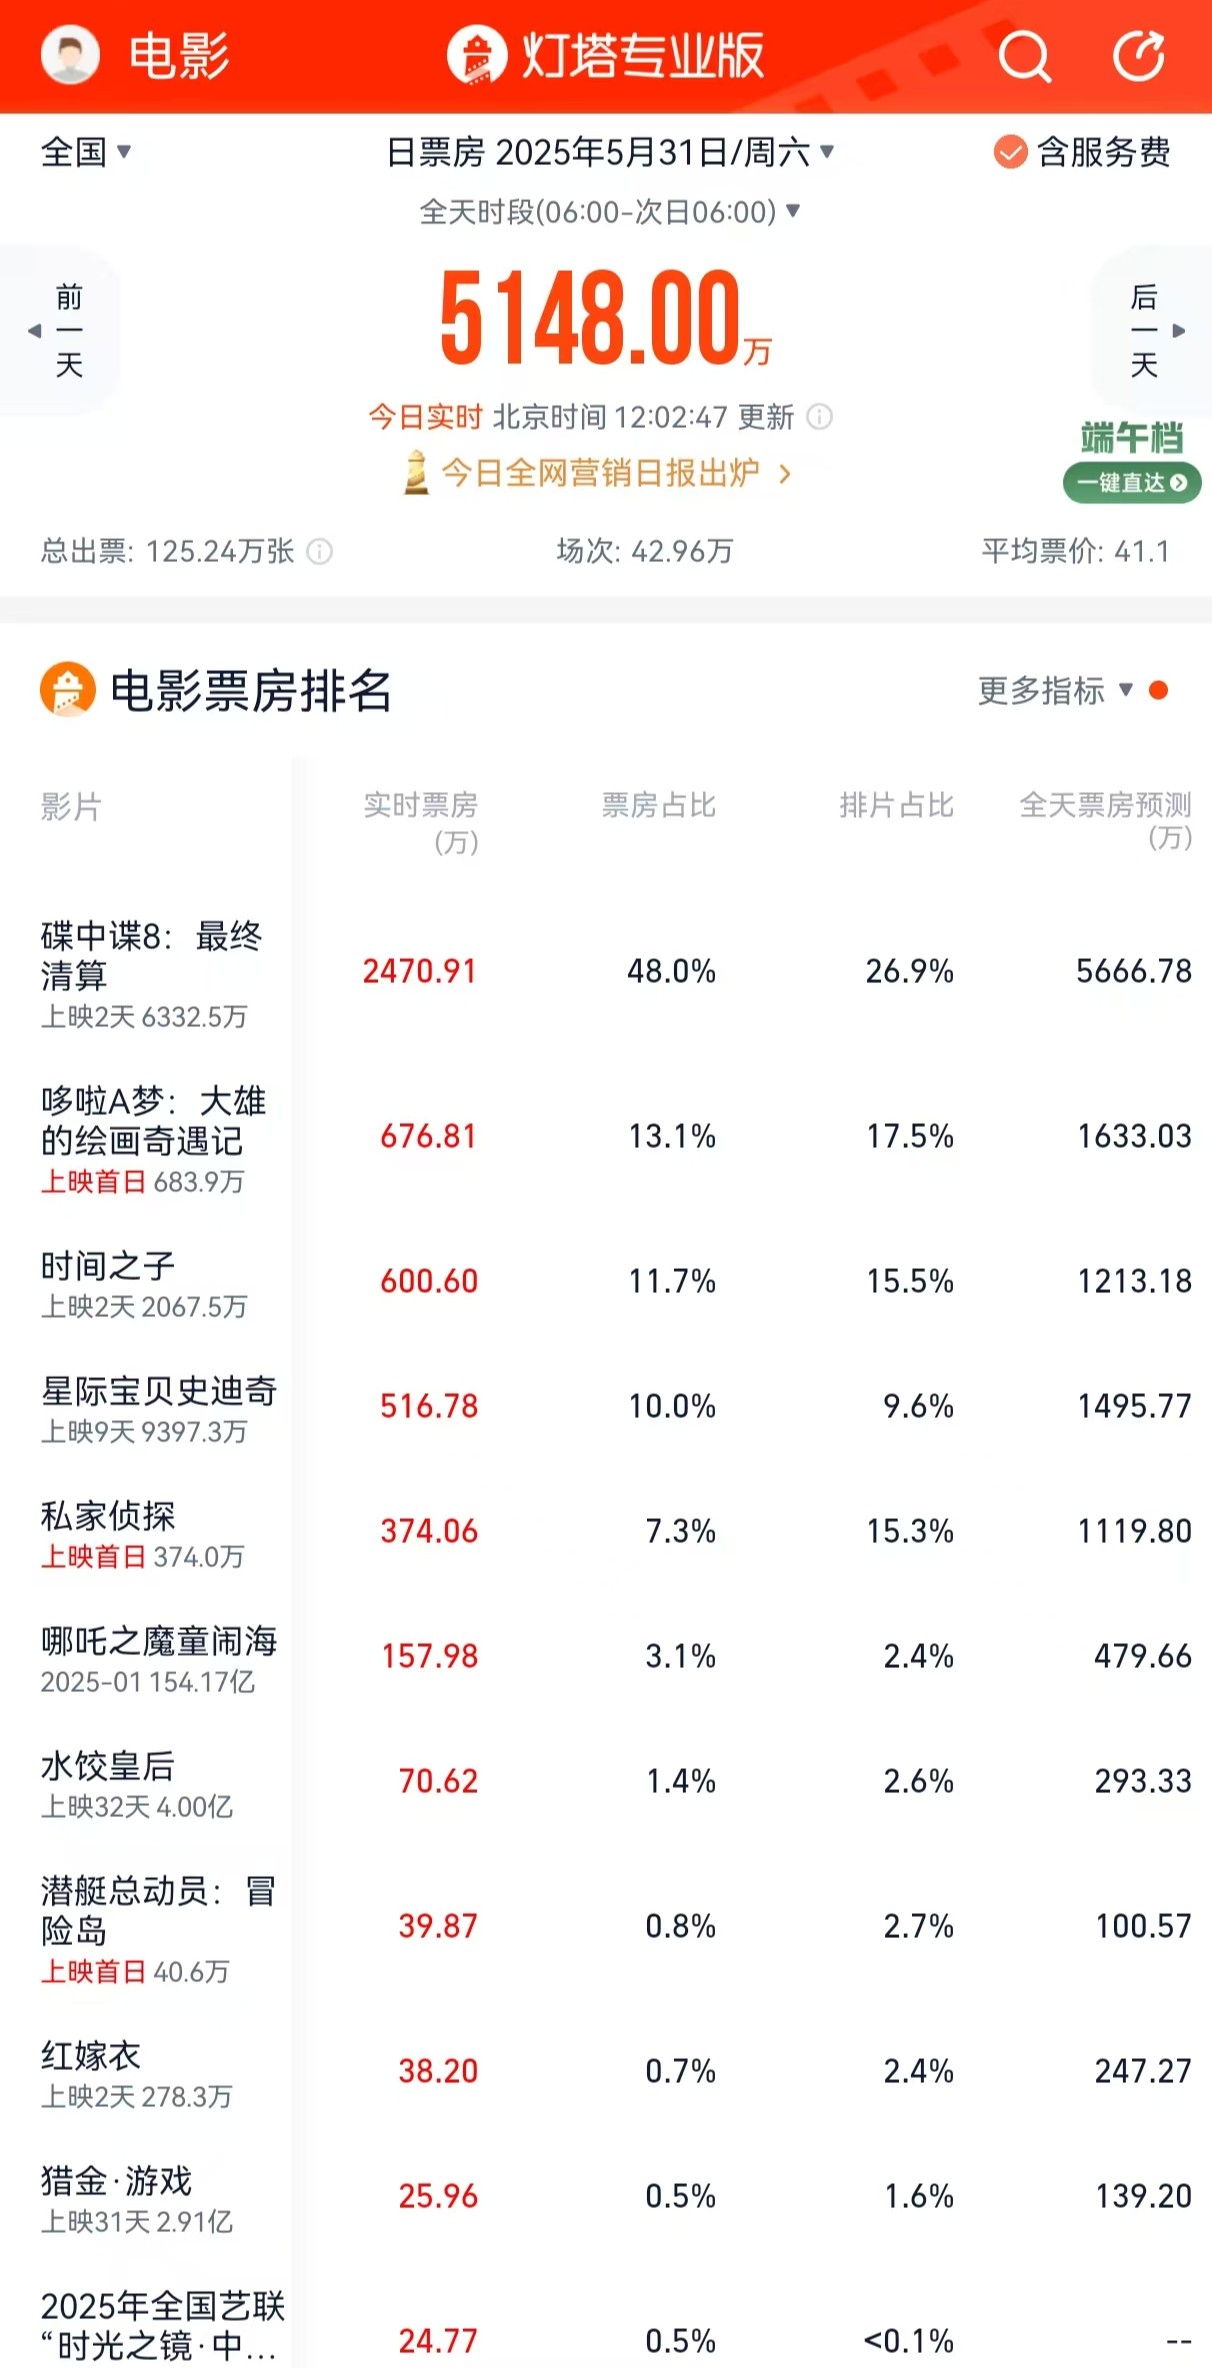Tap the refresh share icon in header

[x=1140, y=55]
